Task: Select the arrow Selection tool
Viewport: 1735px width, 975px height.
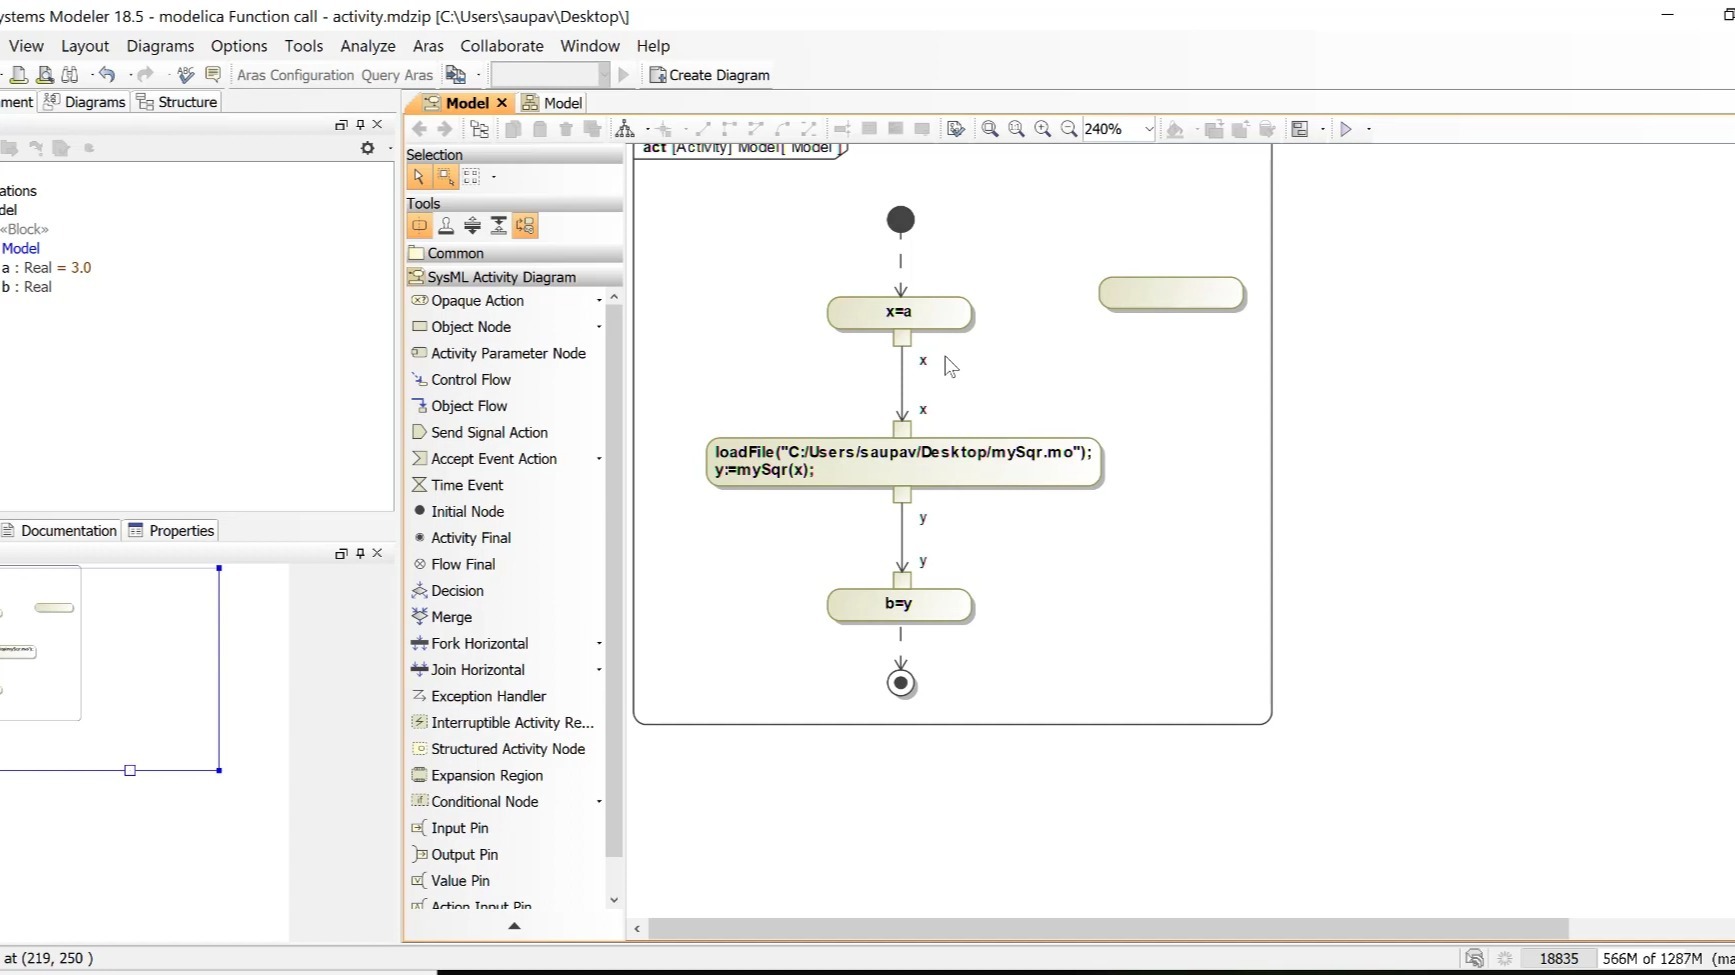Action: click(419, 177)
